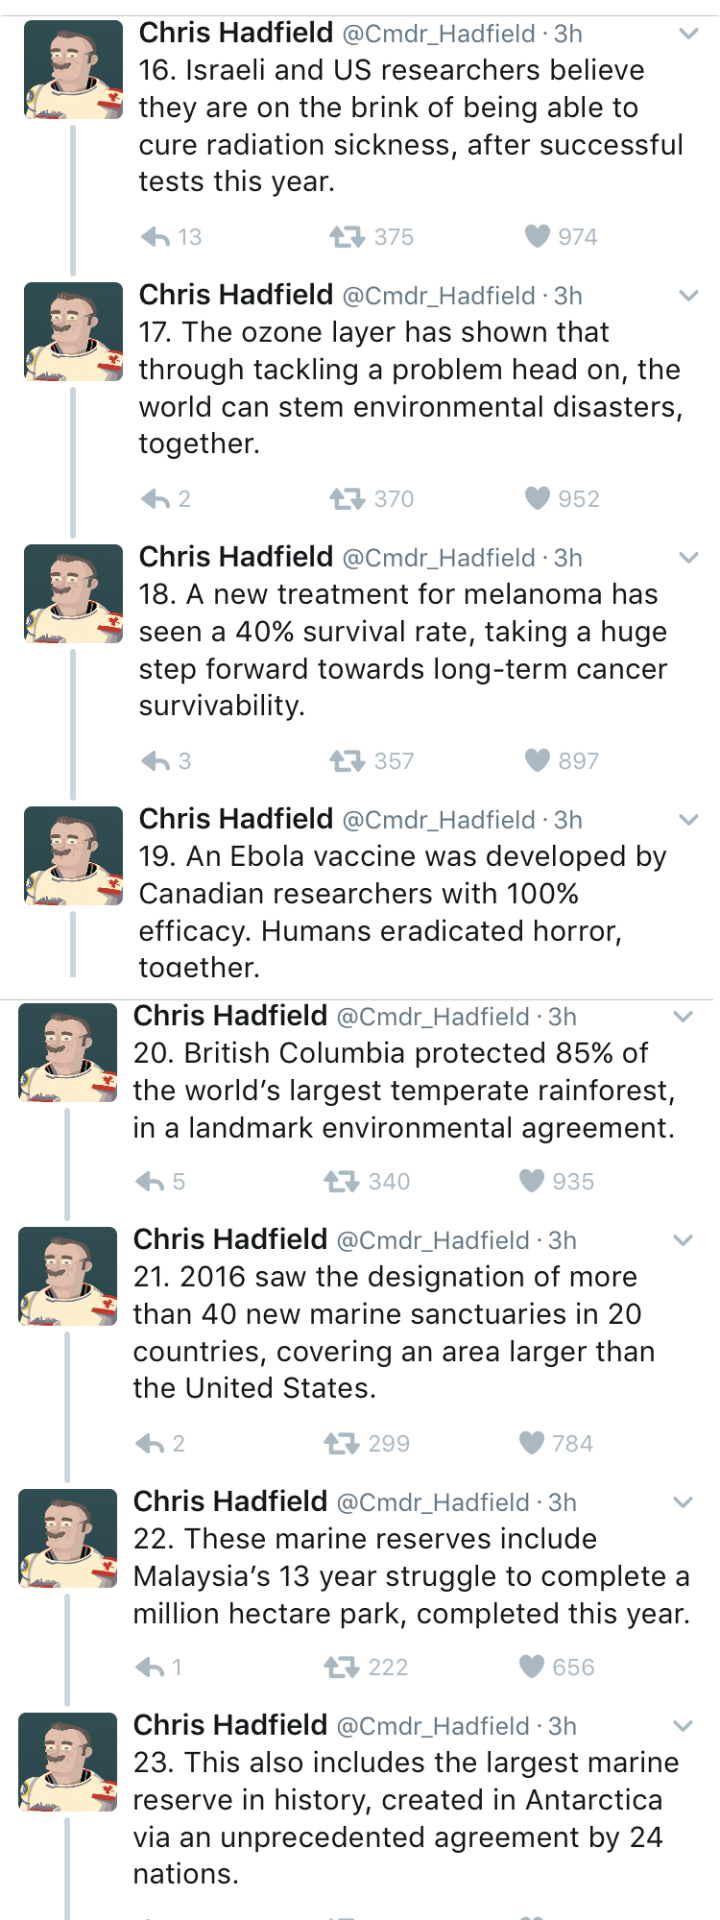Open the @Cmdr_Hadfield handle on tweet 20
720x1920 pixels.
433,1017
